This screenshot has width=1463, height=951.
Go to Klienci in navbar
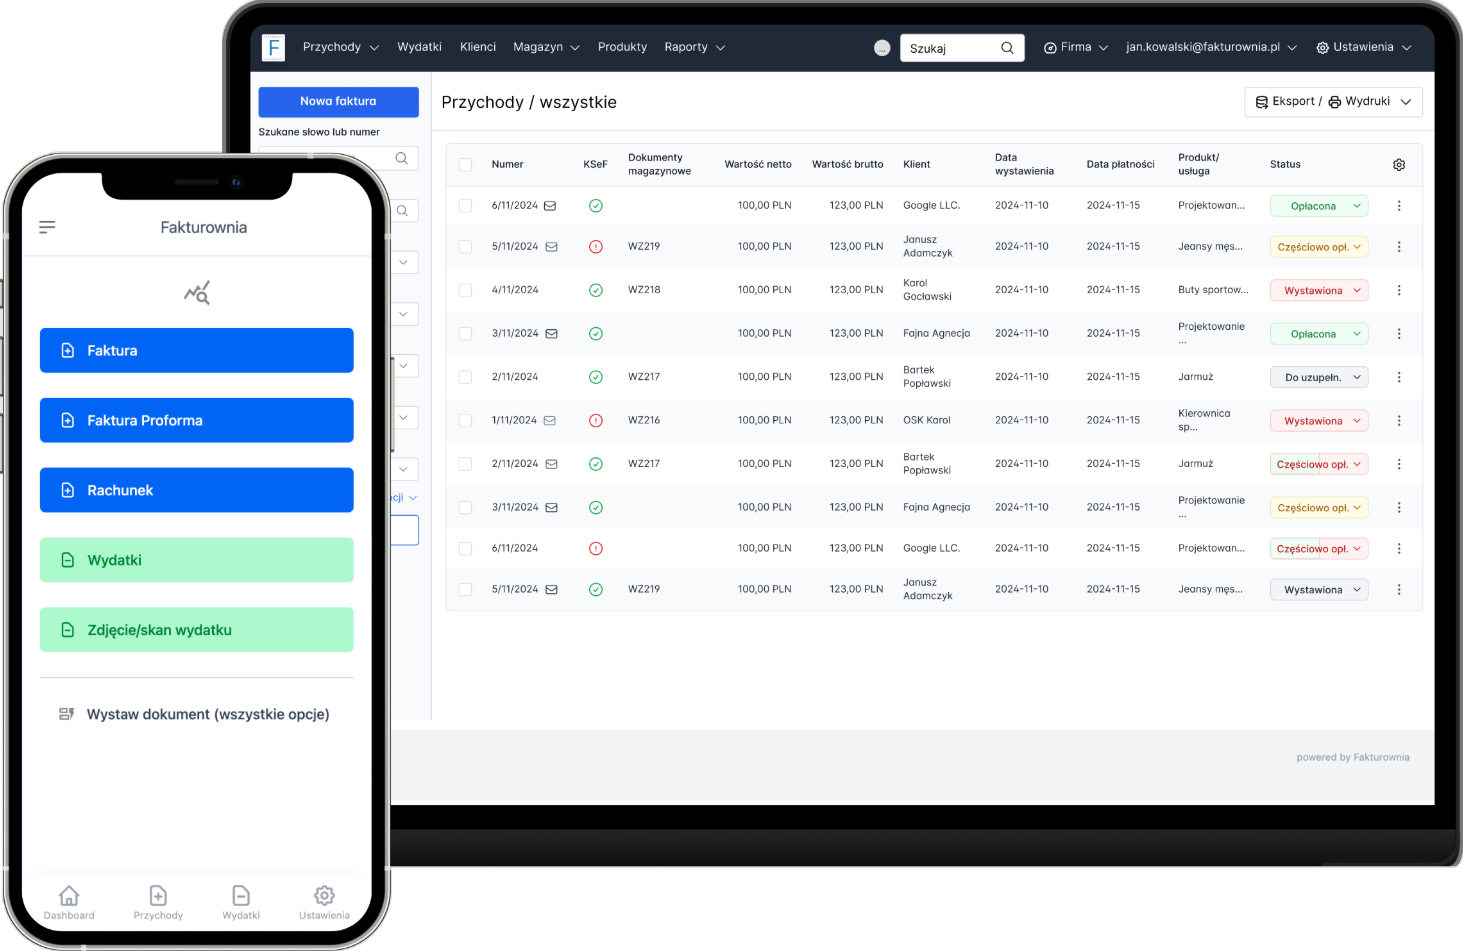coord(478,48)
